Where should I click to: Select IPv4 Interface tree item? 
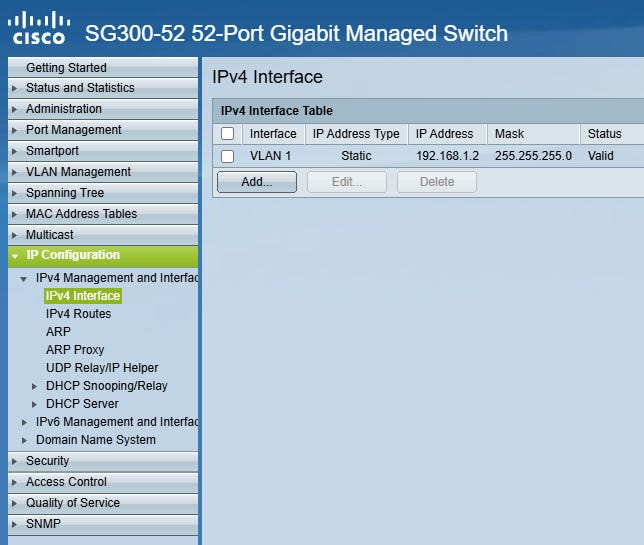83,296
